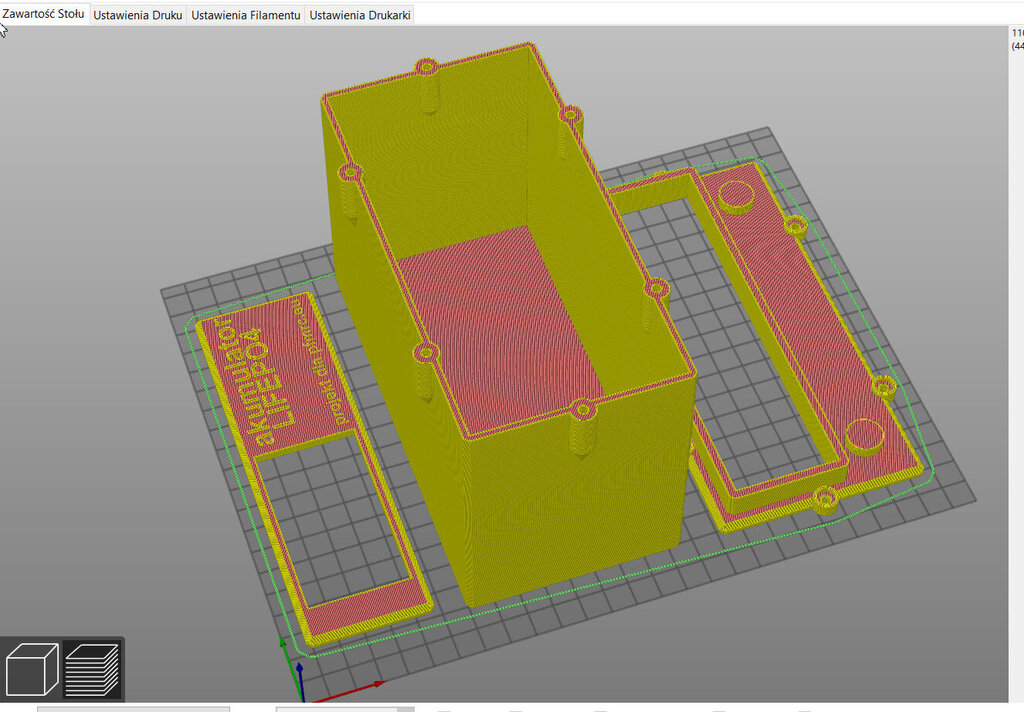
Task: Open the Ustawienia Druku tab
Action: [138, 16]
